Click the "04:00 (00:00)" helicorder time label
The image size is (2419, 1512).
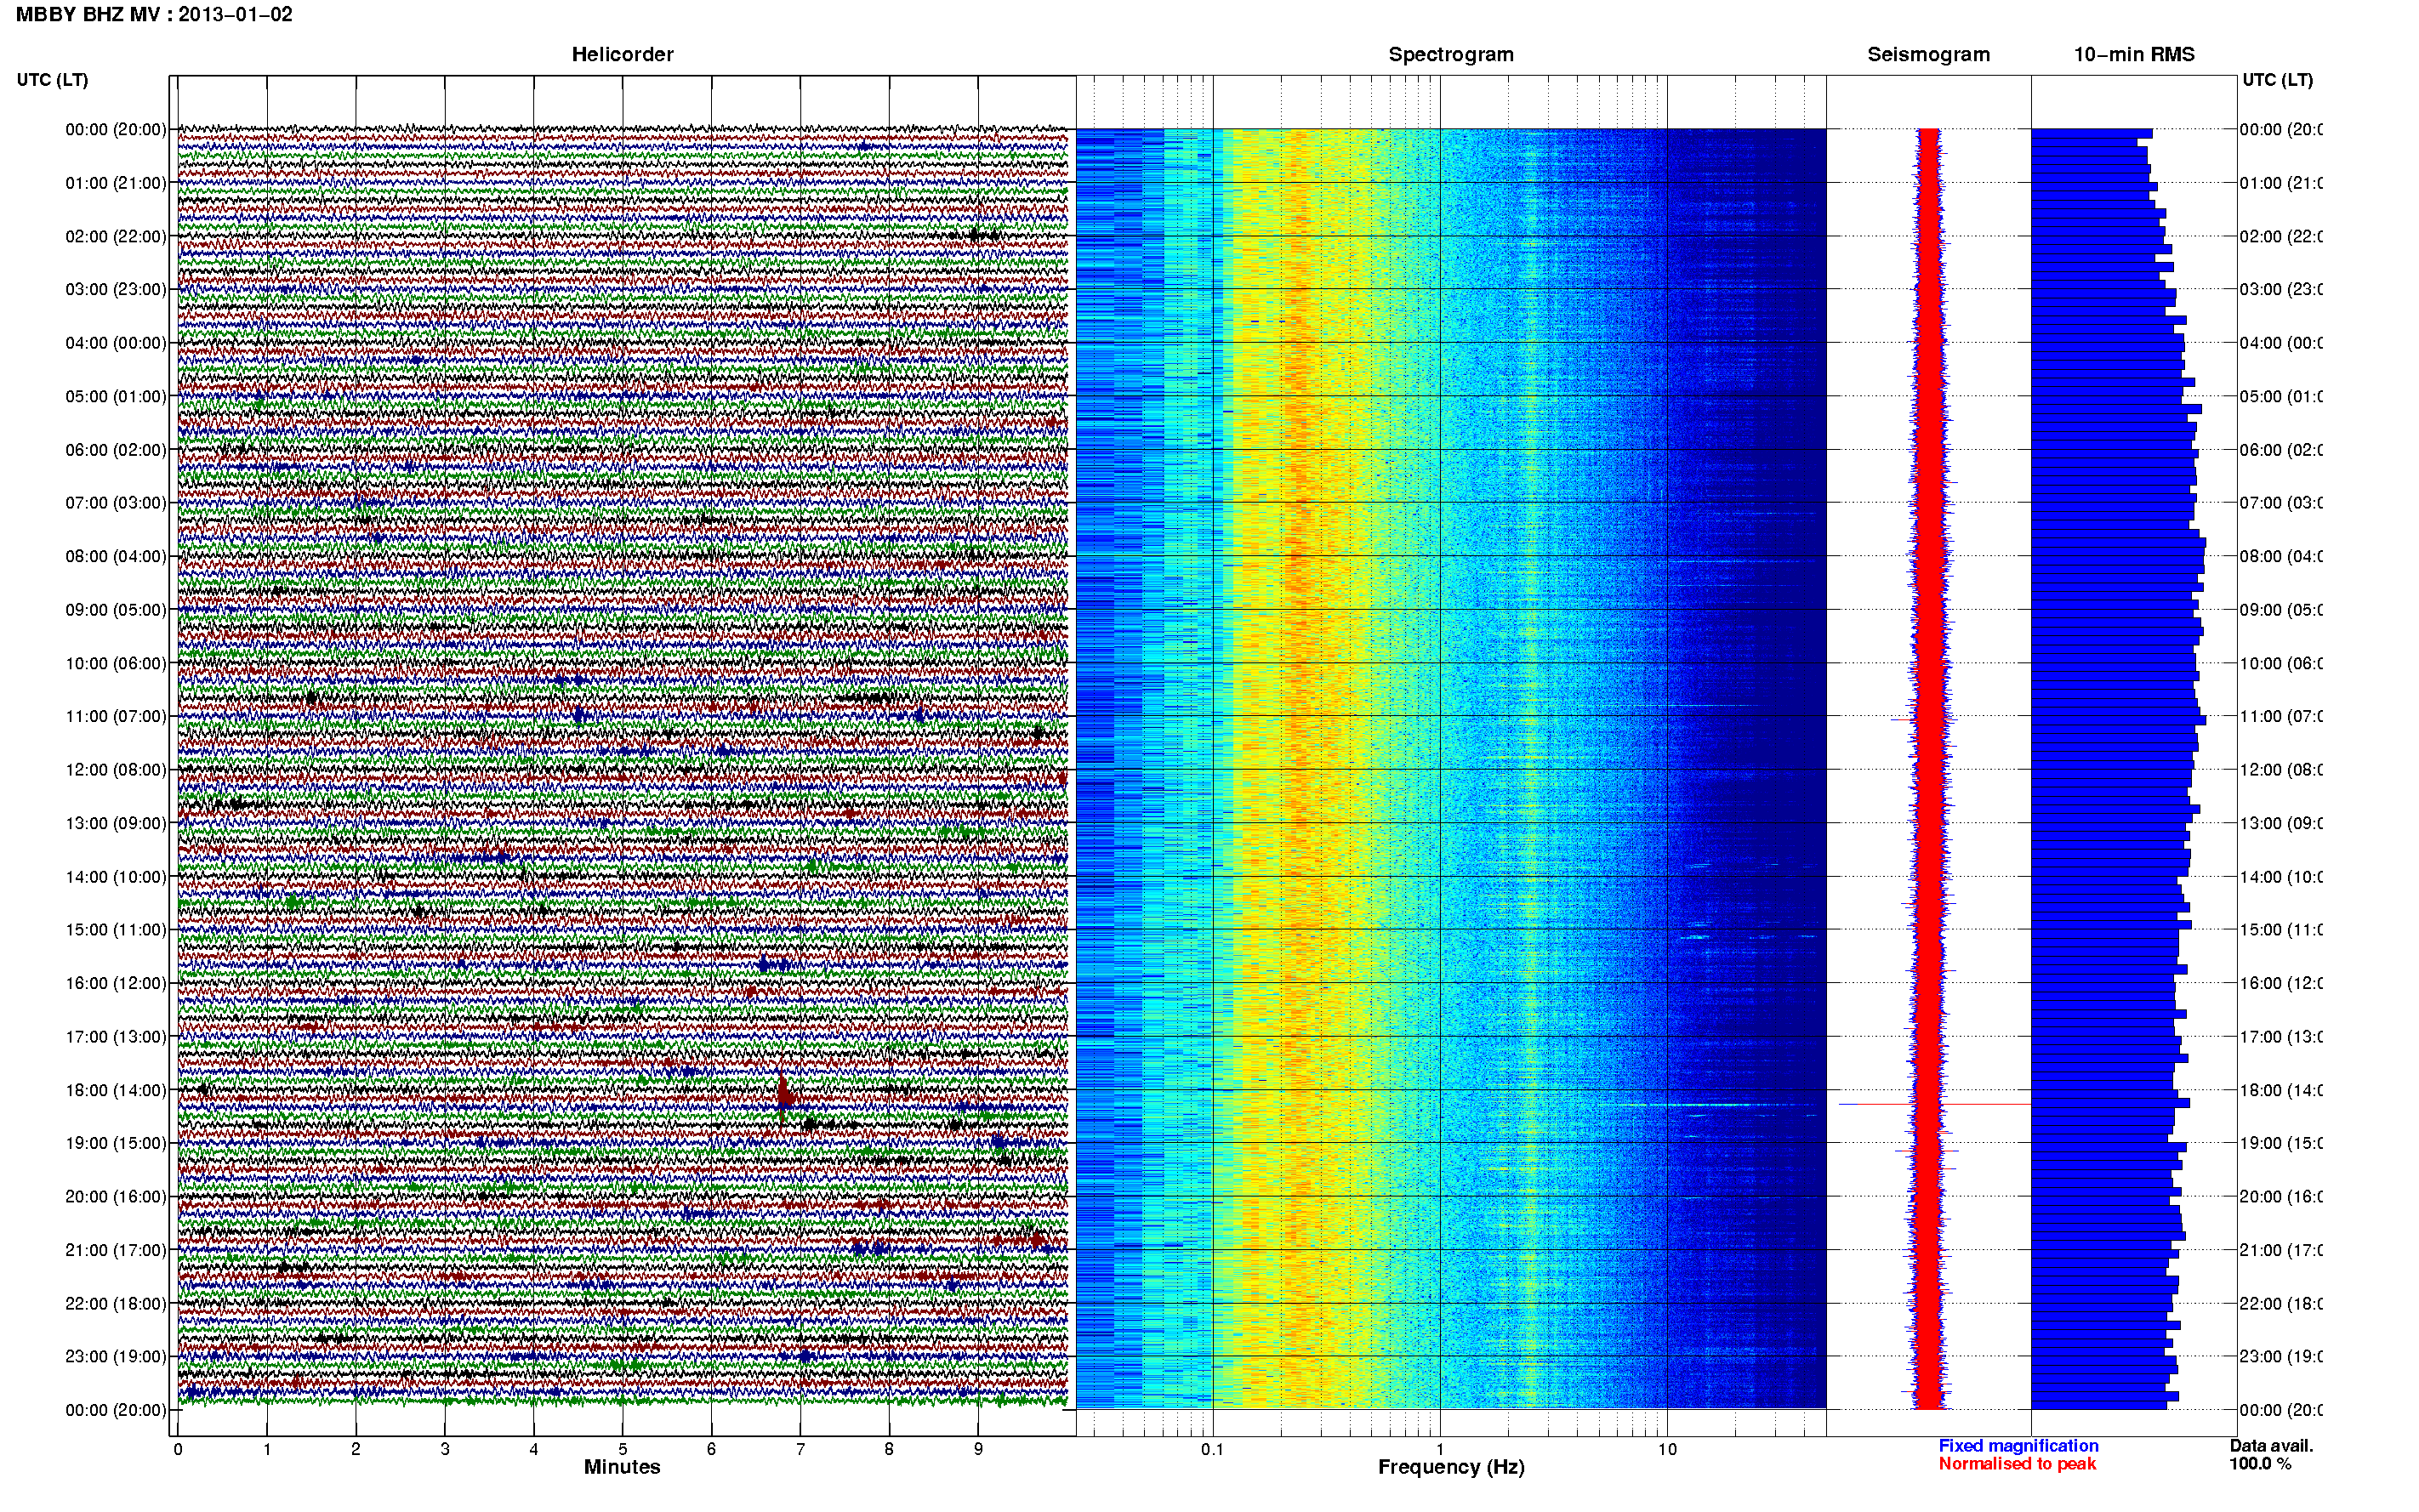click(x=116, y=343)
